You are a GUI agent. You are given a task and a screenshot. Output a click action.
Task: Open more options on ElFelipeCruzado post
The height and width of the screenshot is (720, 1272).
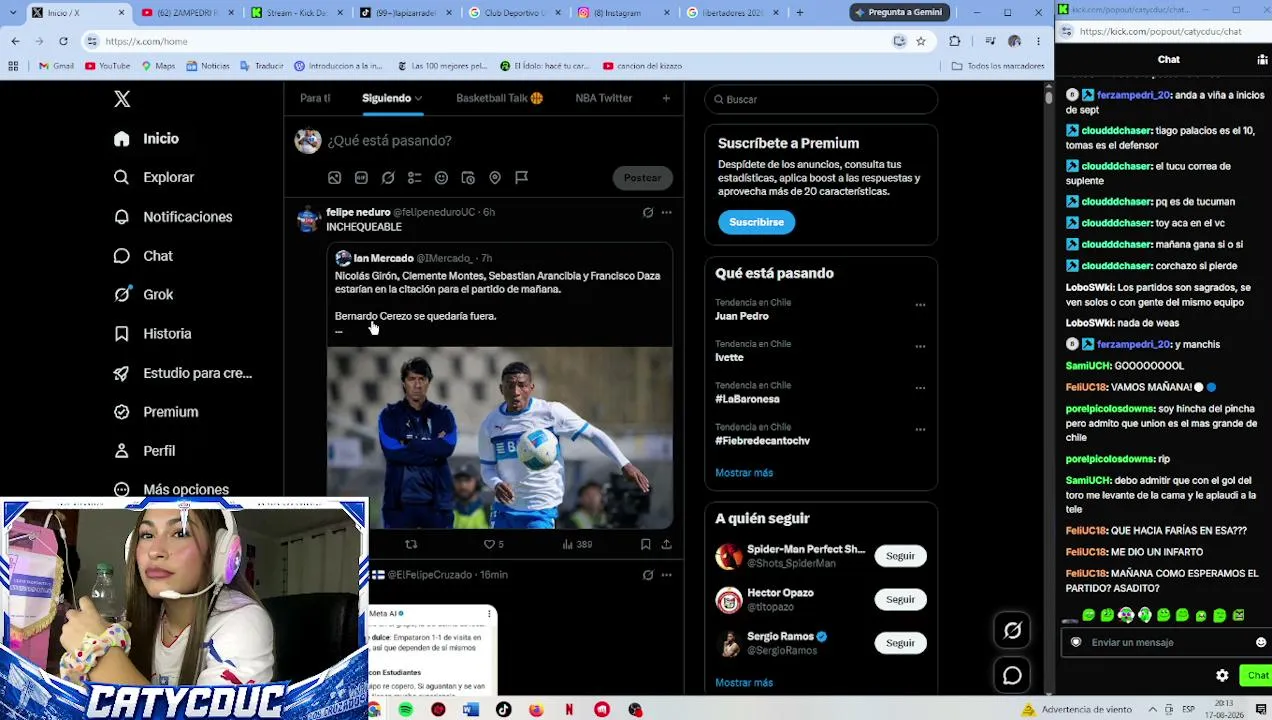pyautogui.click(x=667, y=575)
